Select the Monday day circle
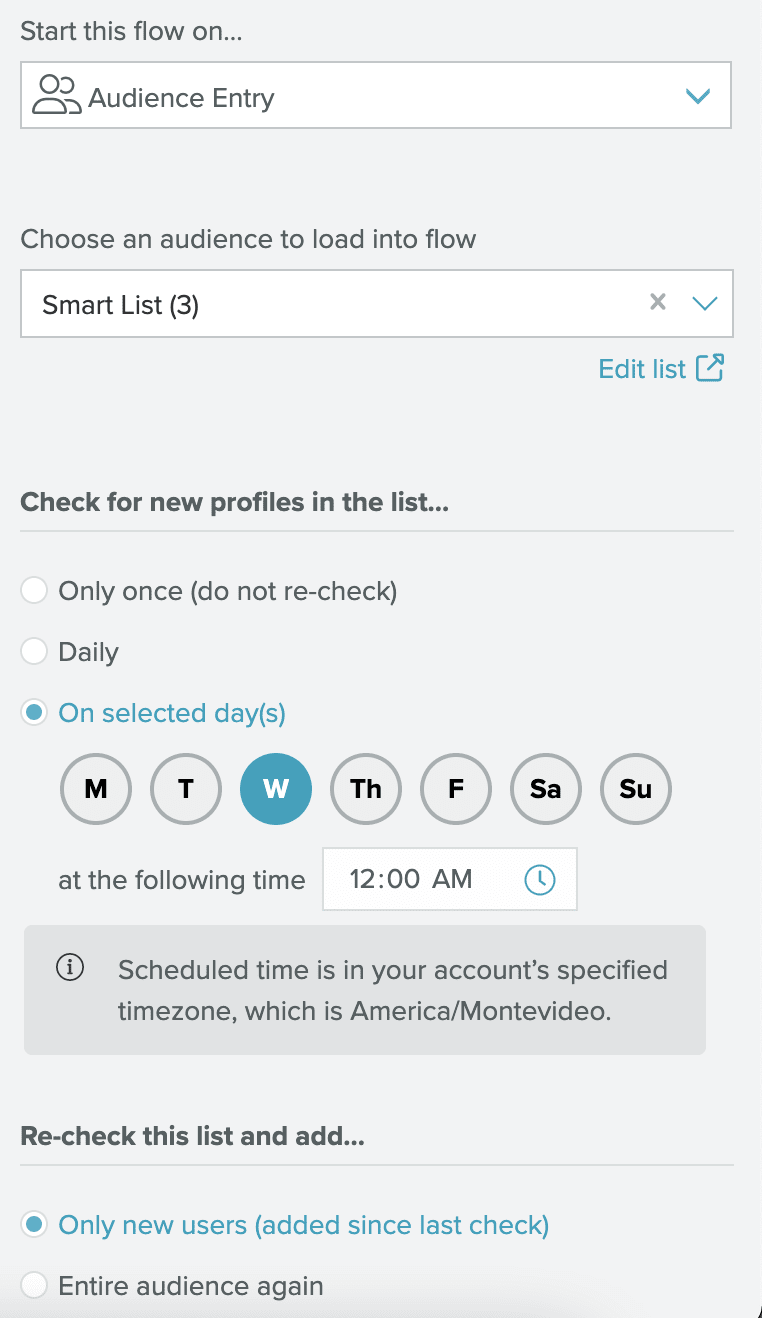The image size is (762, 1318). click(96, 789)
